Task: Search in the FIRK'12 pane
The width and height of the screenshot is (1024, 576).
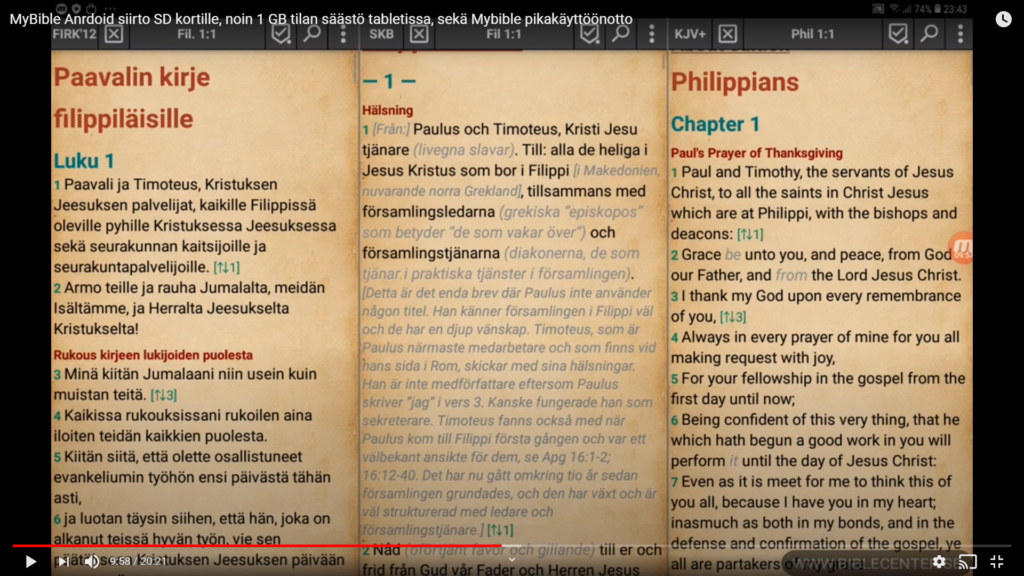Action: 312,33
